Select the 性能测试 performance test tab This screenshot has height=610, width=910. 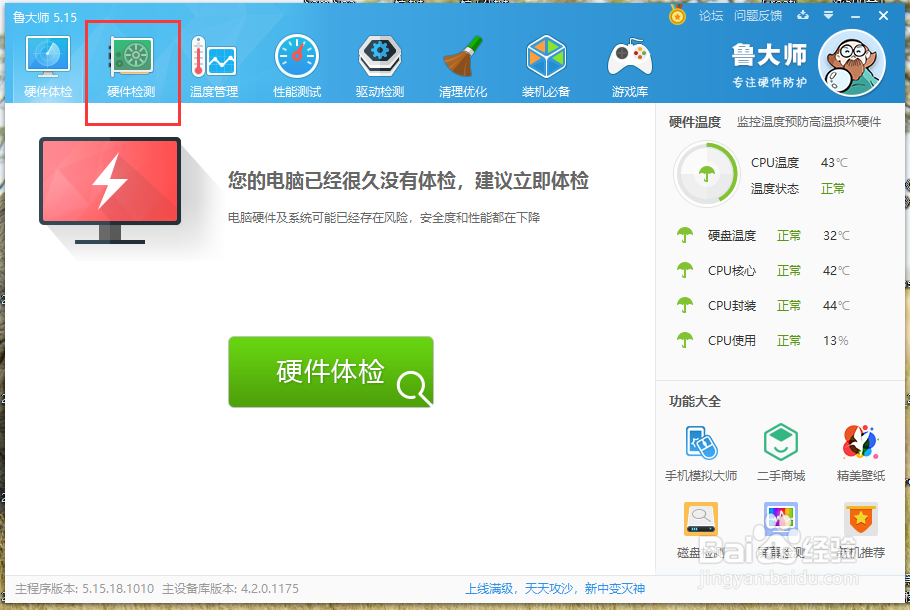[x=297, y=67]
